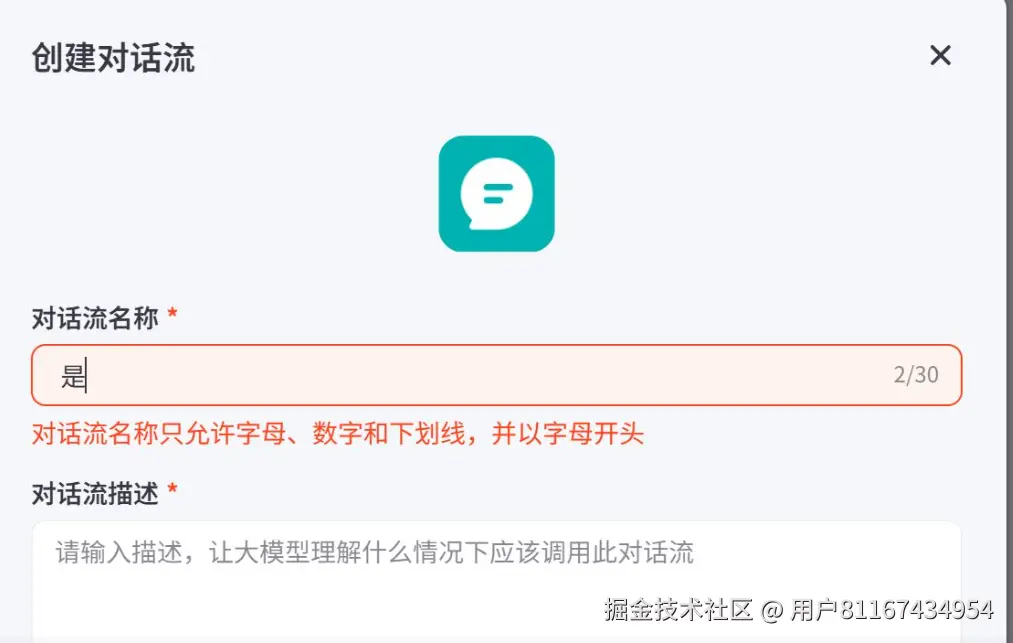
Task: Click the 创建对话流 dialog title
Action: [113, 57]
